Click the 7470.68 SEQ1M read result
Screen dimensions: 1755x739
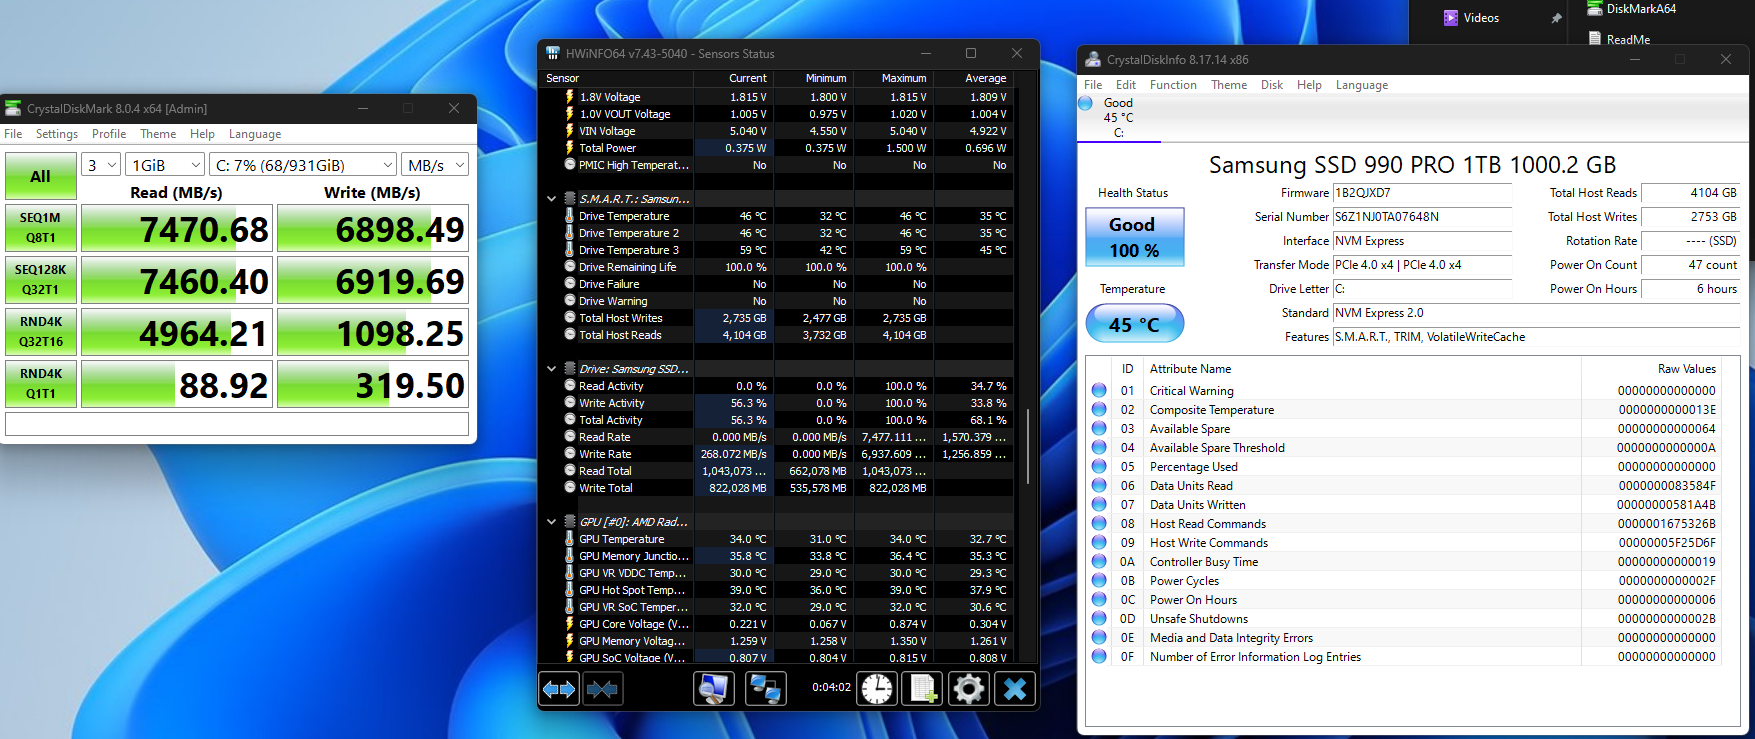176,229
